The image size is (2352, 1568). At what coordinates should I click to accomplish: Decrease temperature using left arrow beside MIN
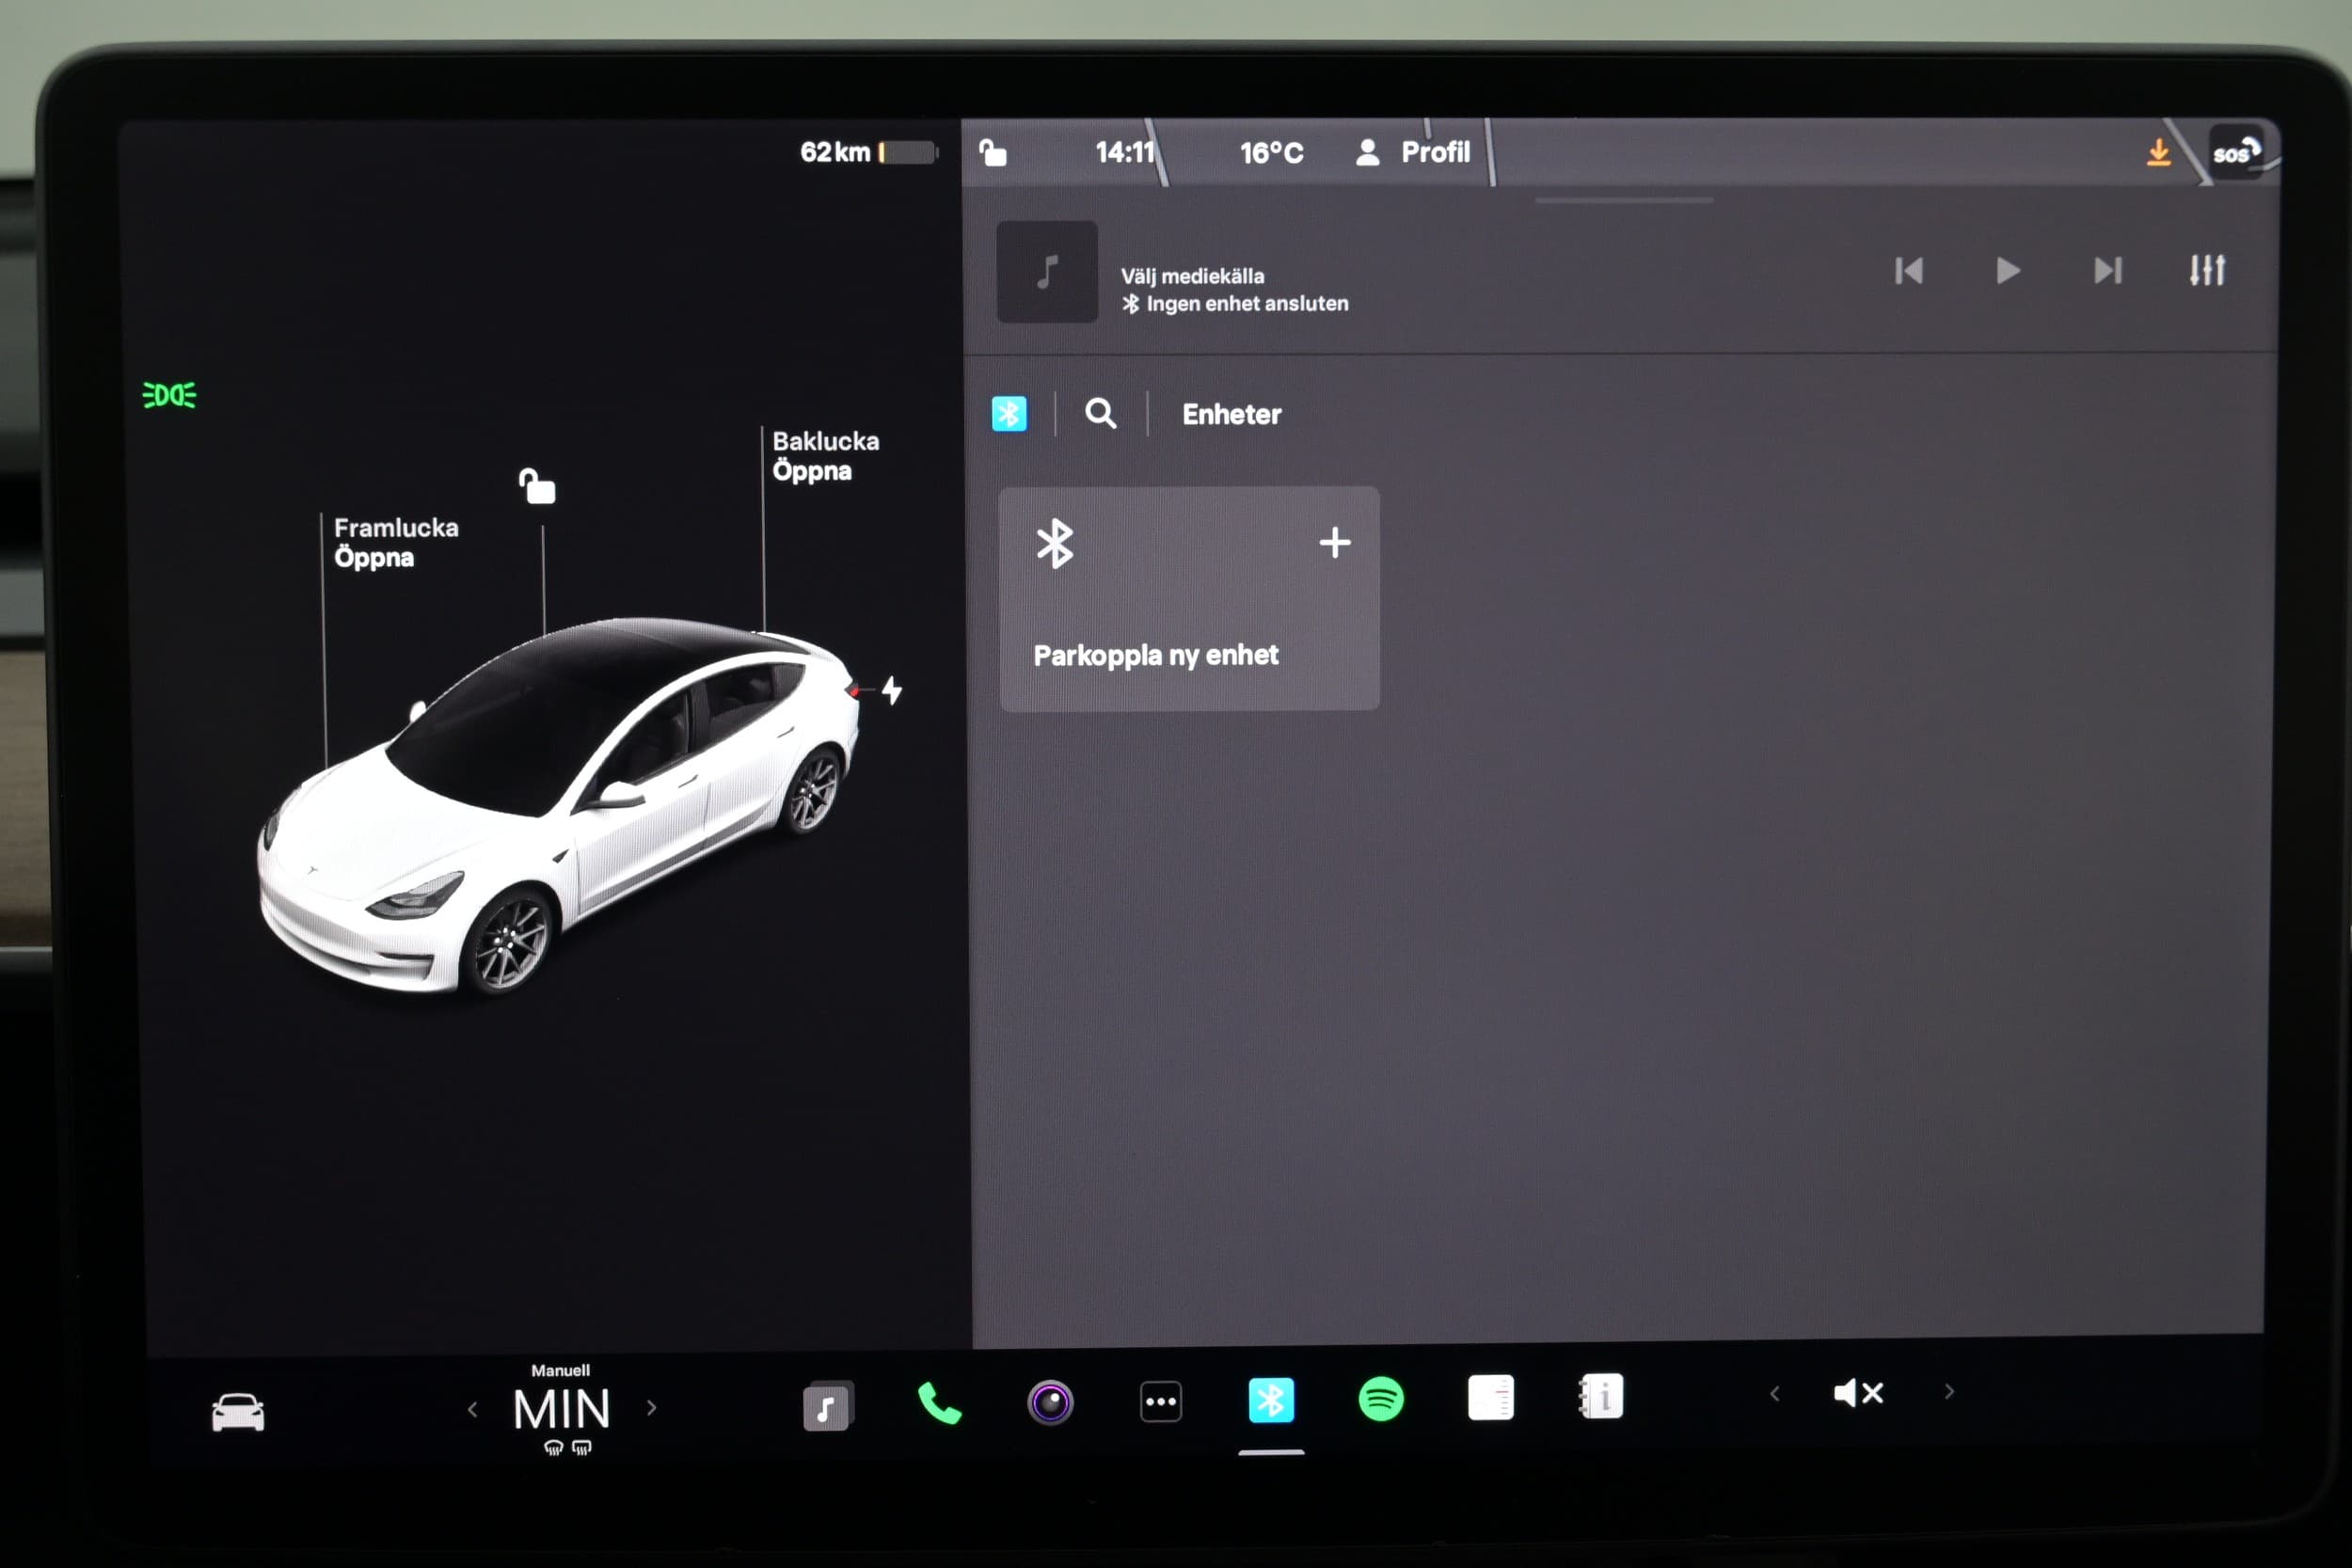(473, 1409)
